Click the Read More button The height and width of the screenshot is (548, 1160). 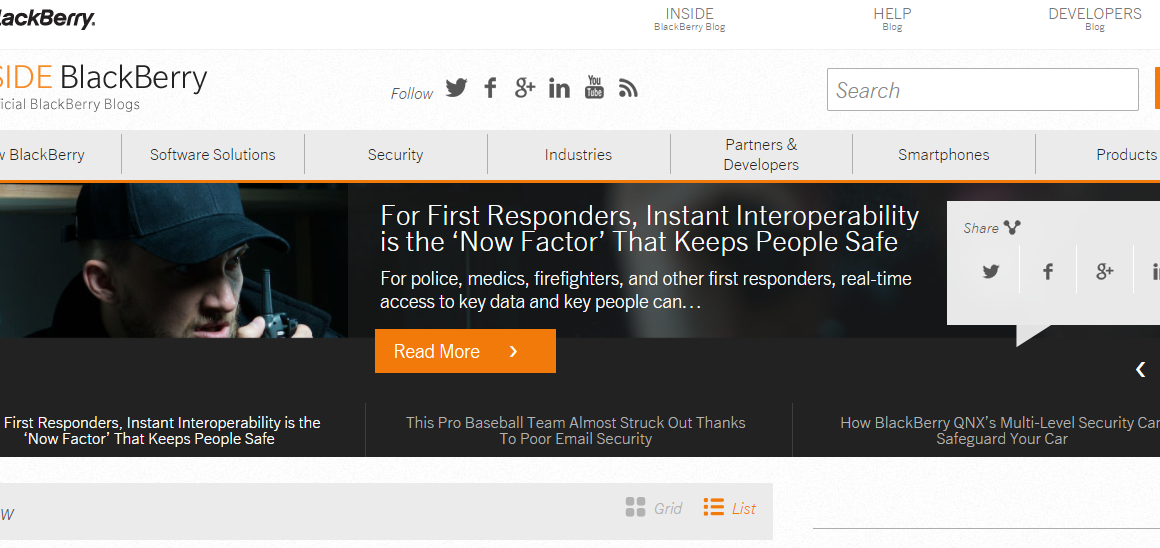pos(465,351)
